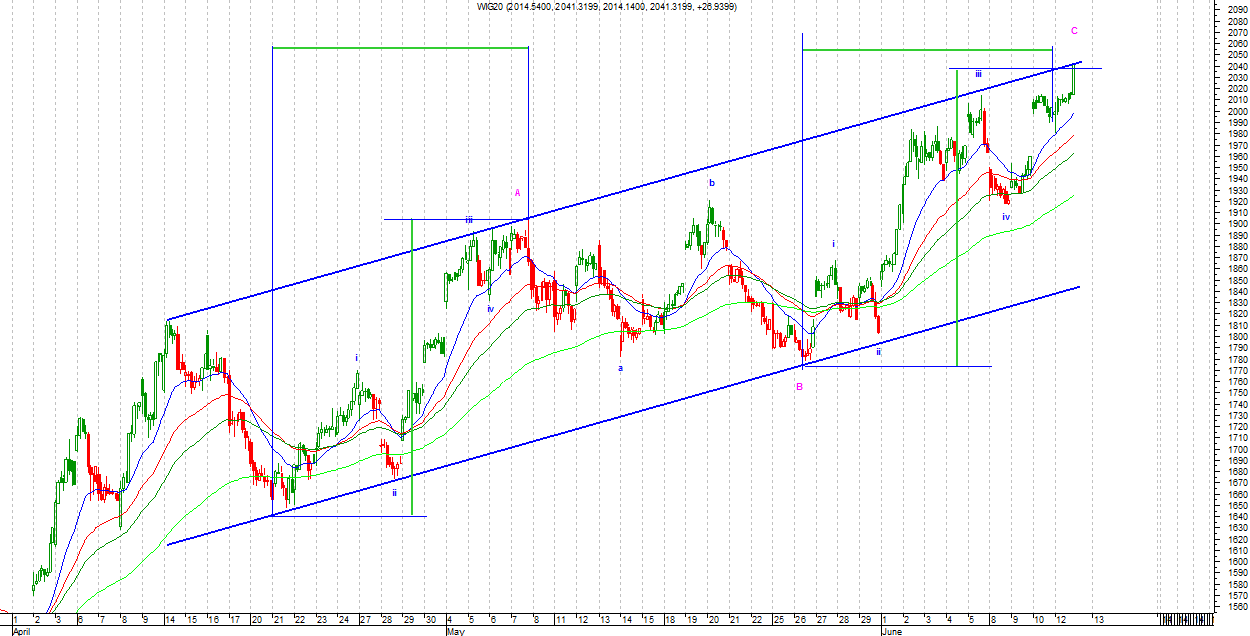Screen dimensions: 1250x636
Task: Select the magenta wave label A
Action: coord(517,193)
